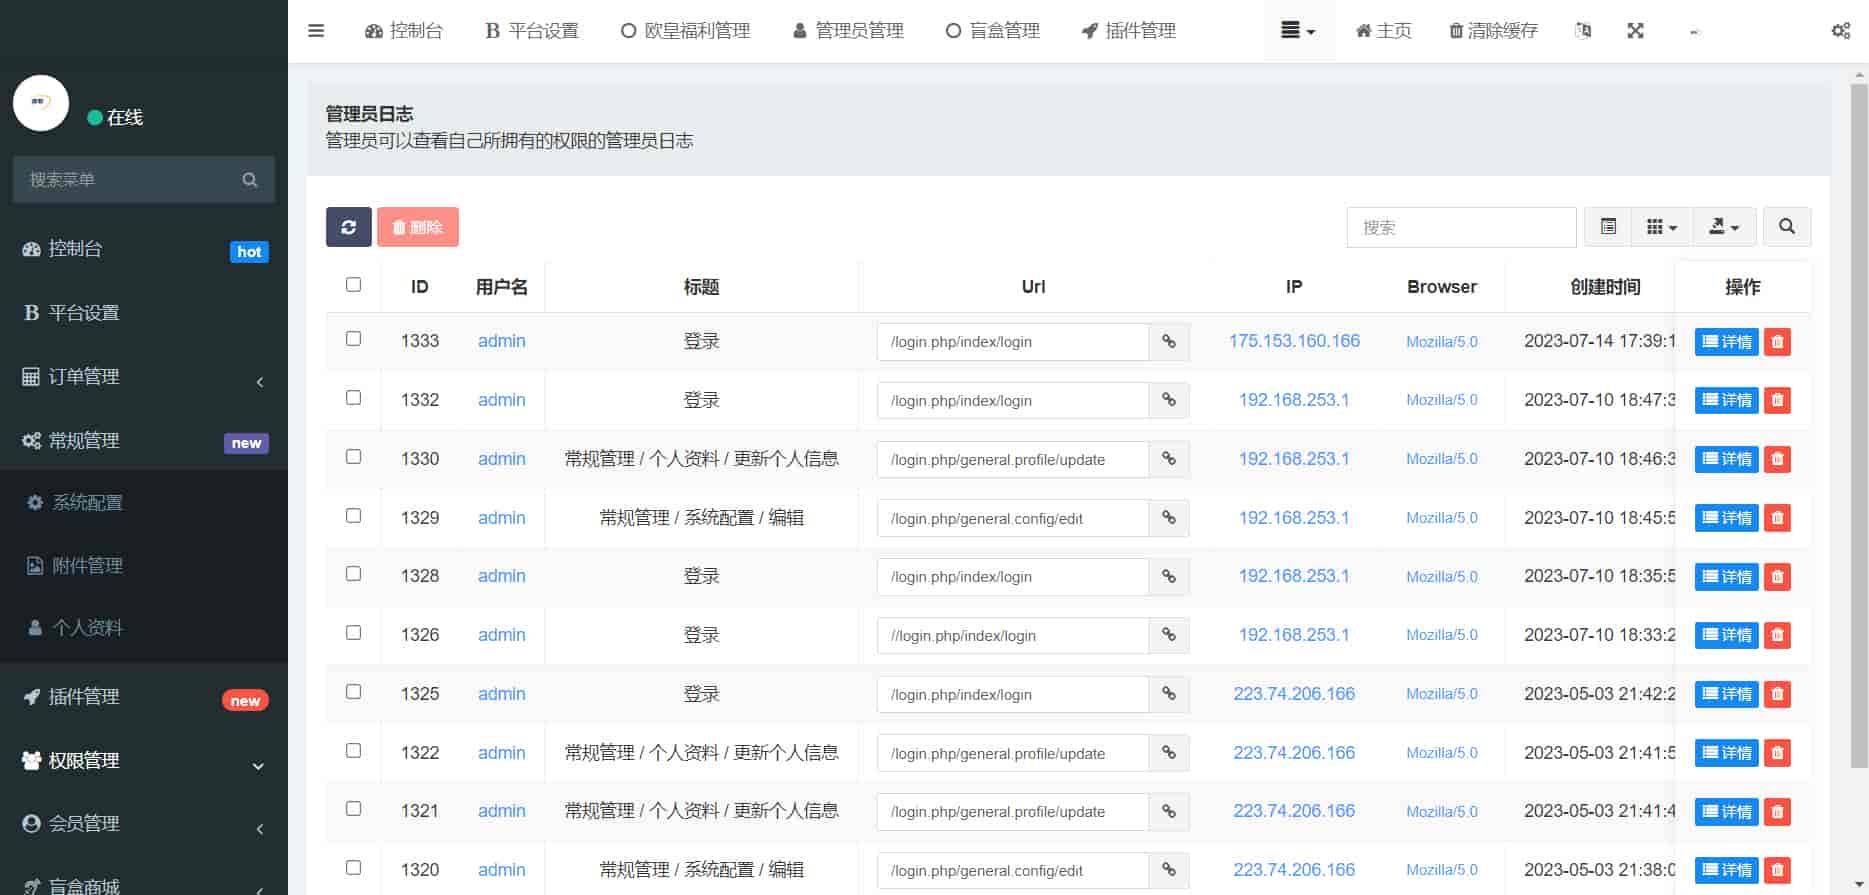The width and height of the screenshot is (1869, 895).
Task: Delete log entry 1333 with trash icon
Action: pyautogui.click(x=1777, y=342)
